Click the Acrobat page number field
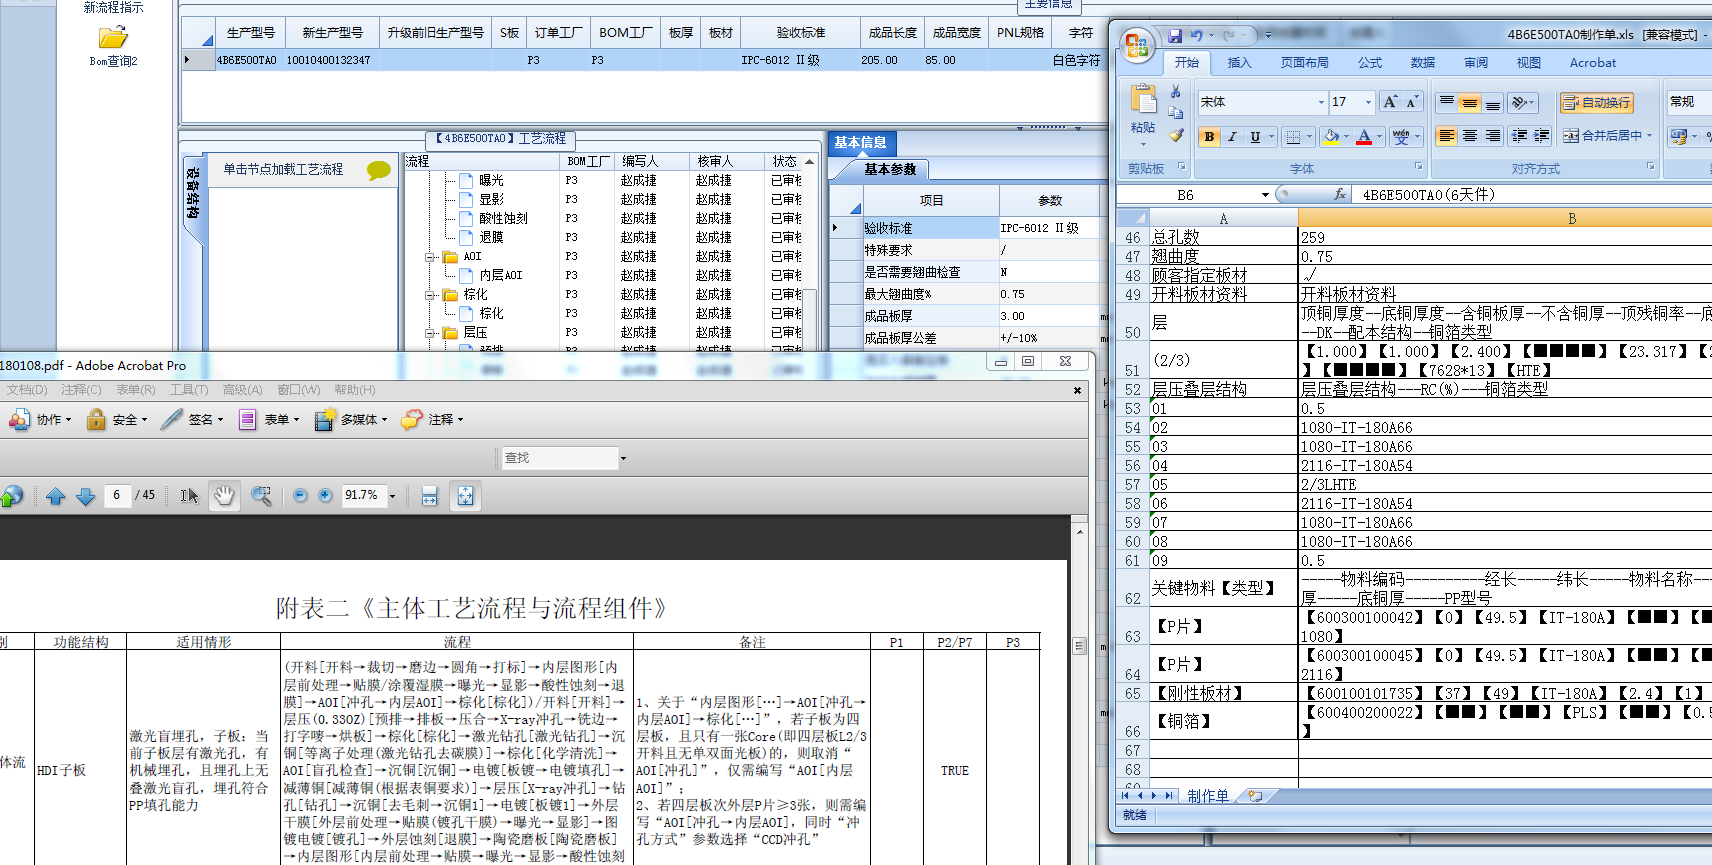Viewport: 1712px width, 865px height. coord(117,495)
